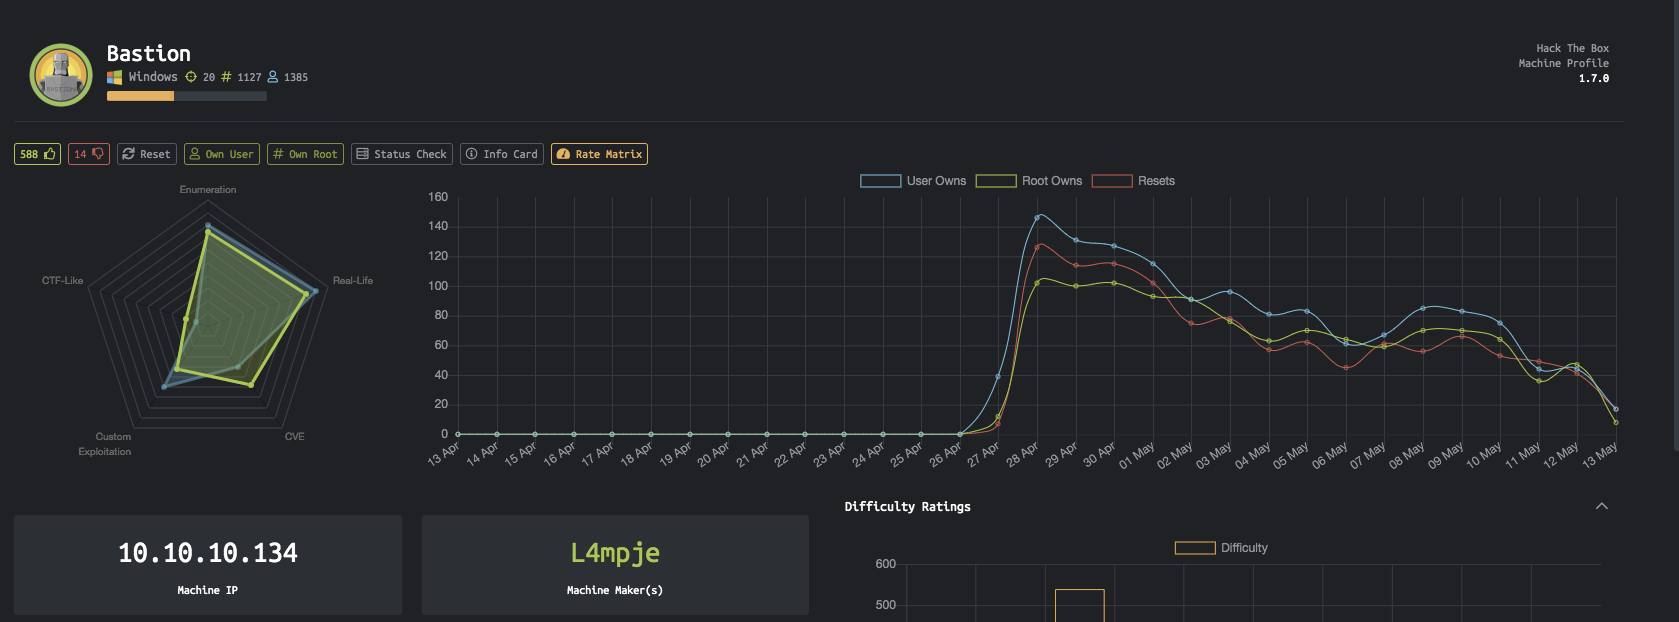Open the Rate Matrix
1679x622 pixels.
pos(599,154)
